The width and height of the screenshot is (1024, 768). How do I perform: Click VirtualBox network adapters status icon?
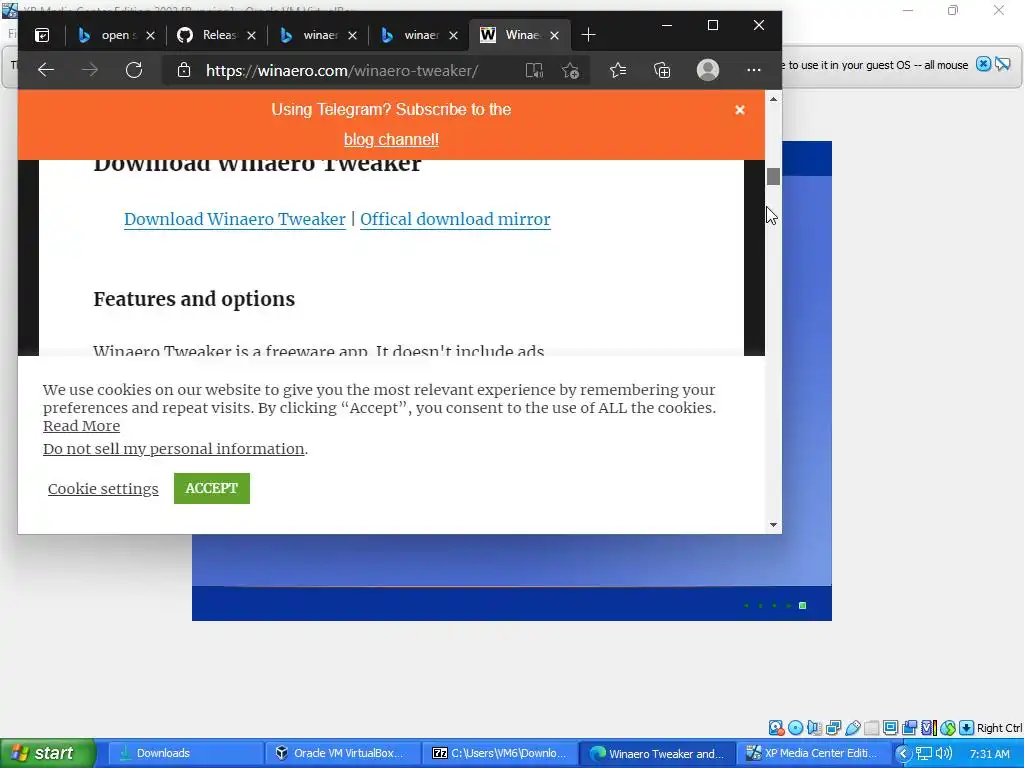coord(833,728)
